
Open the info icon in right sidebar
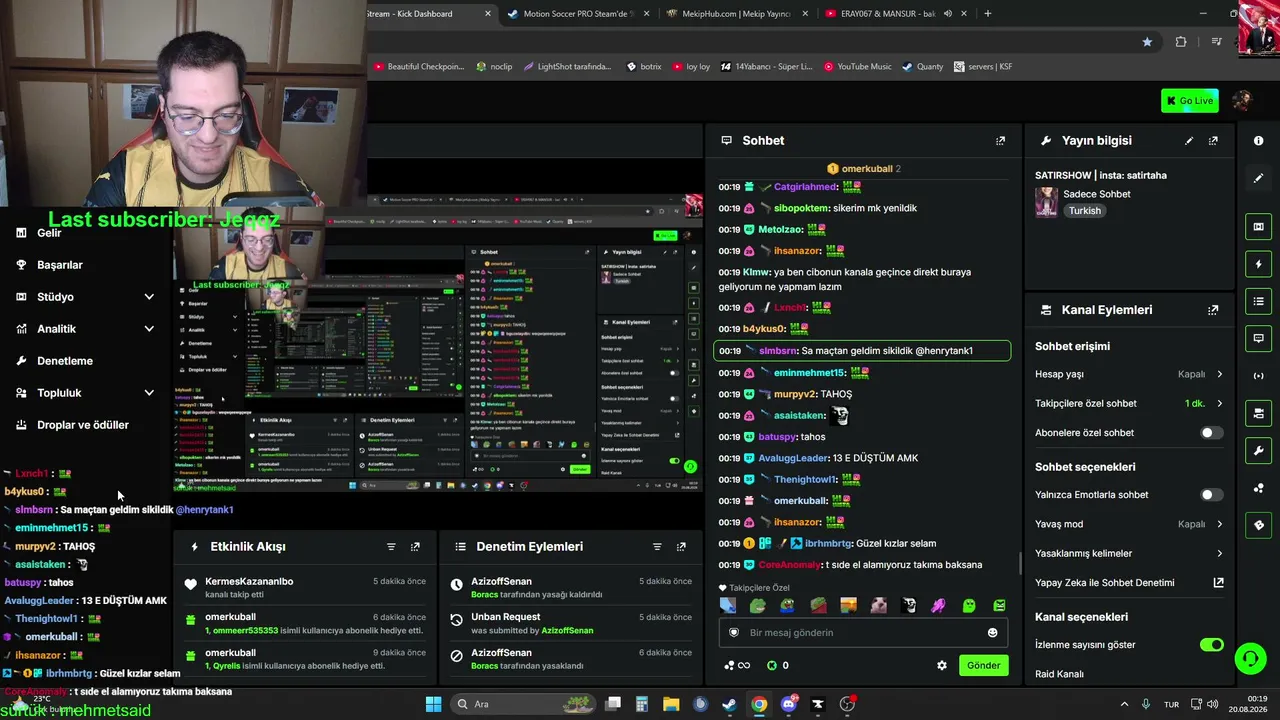click(1258, 141)
